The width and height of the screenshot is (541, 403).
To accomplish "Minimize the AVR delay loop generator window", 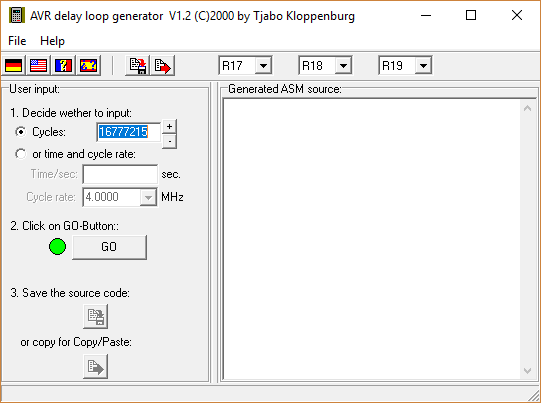I will pyautogui.click(x=426, y=16).
